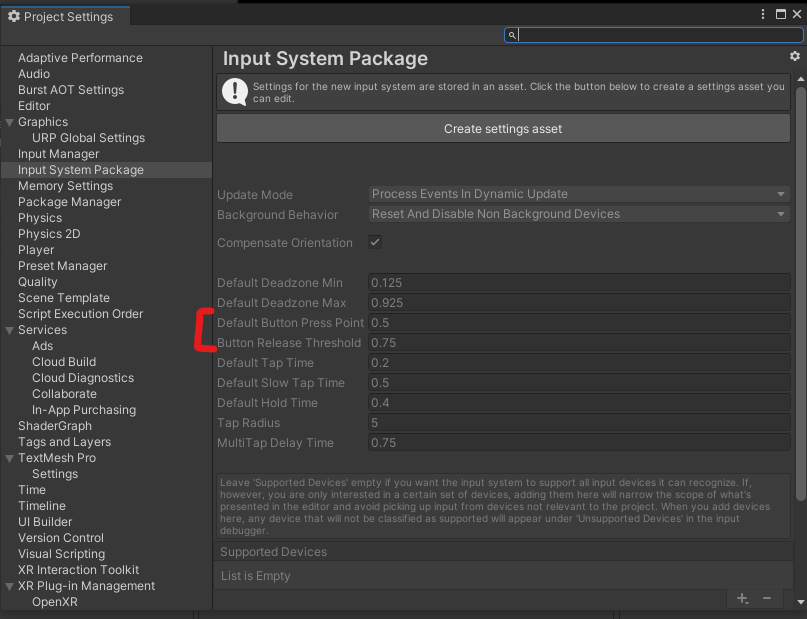The width and height of the screenshot is (807, 619).
Task: Open Player settings
Action: click(36, 250)
